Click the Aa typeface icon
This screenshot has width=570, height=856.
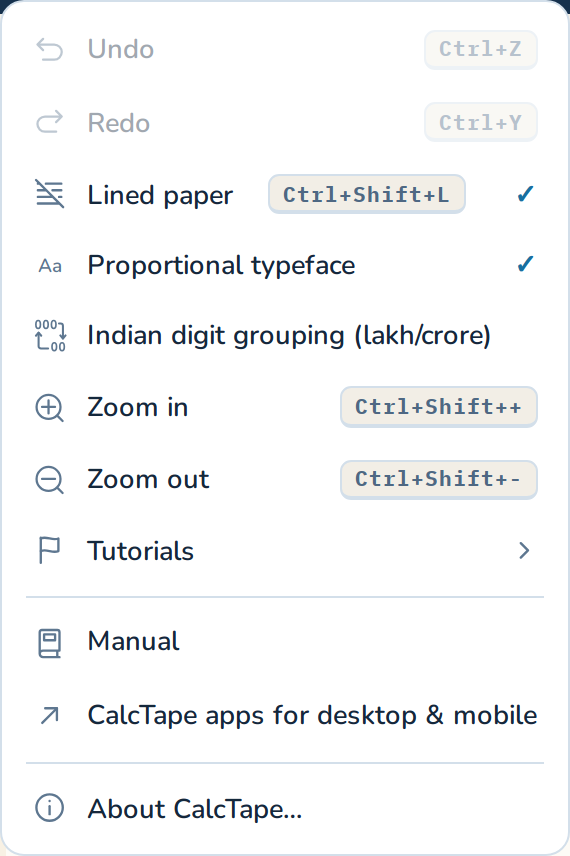click(x=50, y=266)
